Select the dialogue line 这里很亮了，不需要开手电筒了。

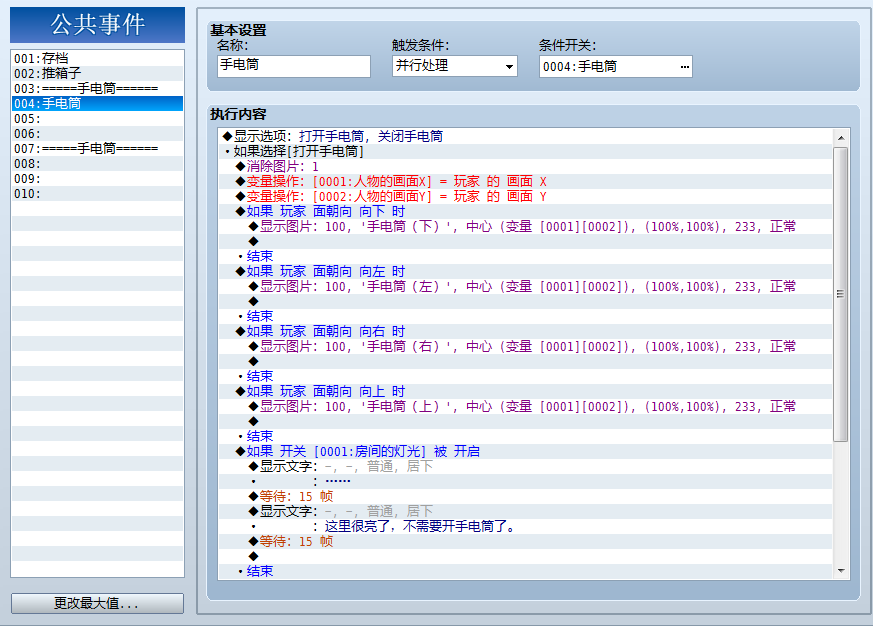(526, 527)
